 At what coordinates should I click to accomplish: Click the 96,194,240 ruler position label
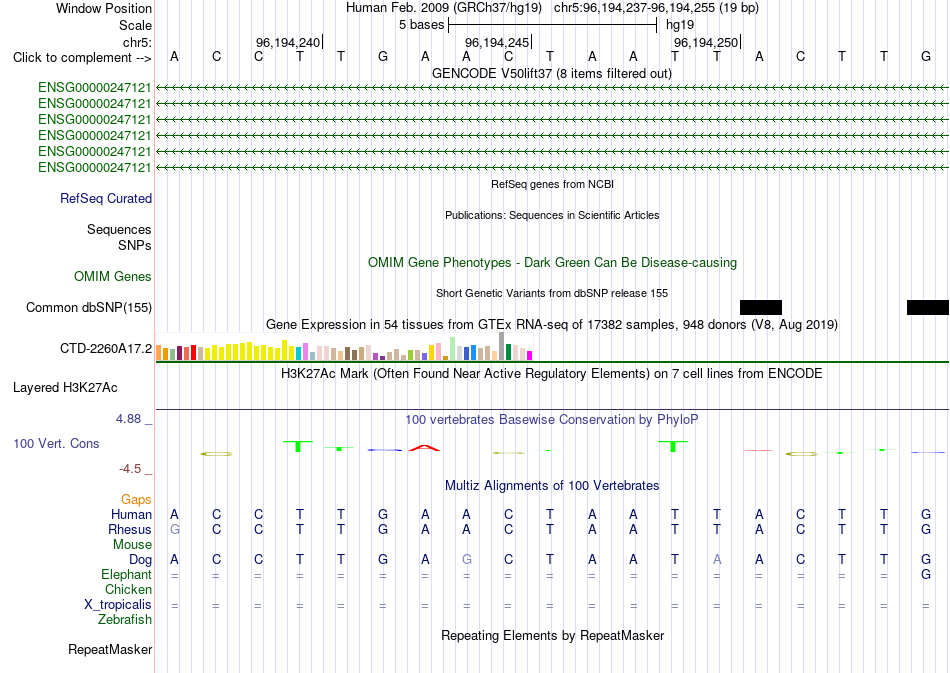288,42
